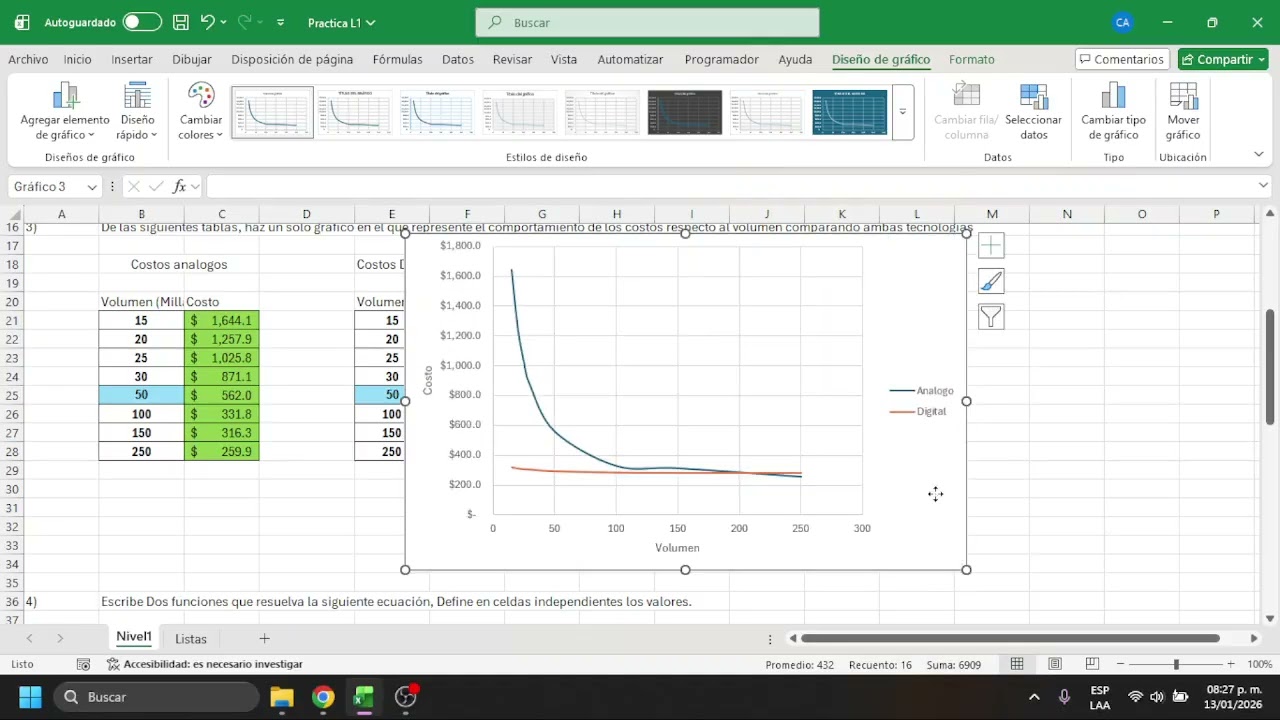Open the Insertar tab
Screen dimensions: 1280x720
point(132,59)
